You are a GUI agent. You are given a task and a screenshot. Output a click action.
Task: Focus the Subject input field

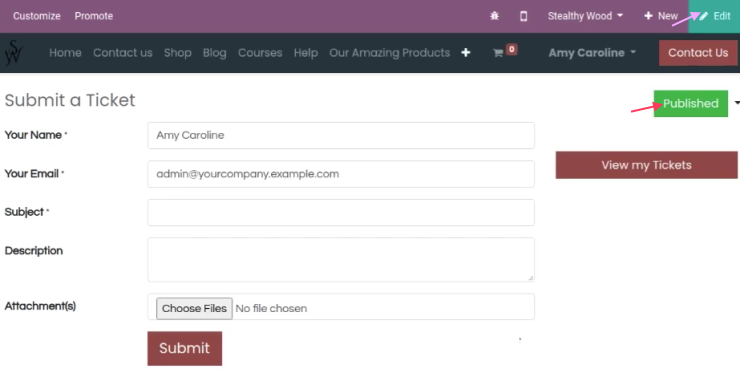[x=341, y=212]
